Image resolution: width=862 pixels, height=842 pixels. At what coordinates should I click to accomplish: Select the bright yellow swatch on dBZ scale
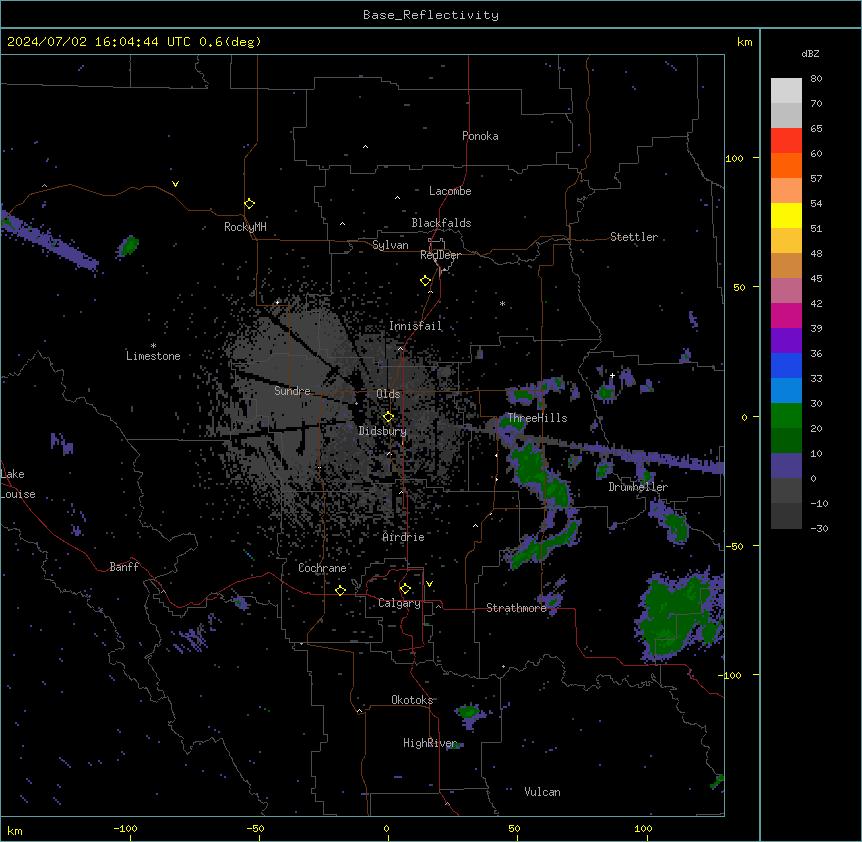tap(786, 215)
